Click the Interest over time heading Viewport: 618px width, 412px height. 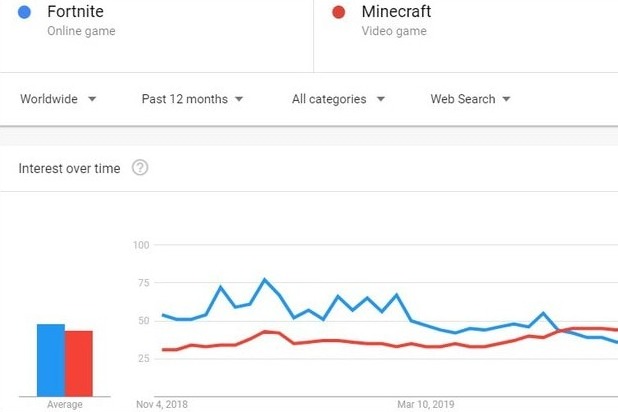(x=69, y=168)
